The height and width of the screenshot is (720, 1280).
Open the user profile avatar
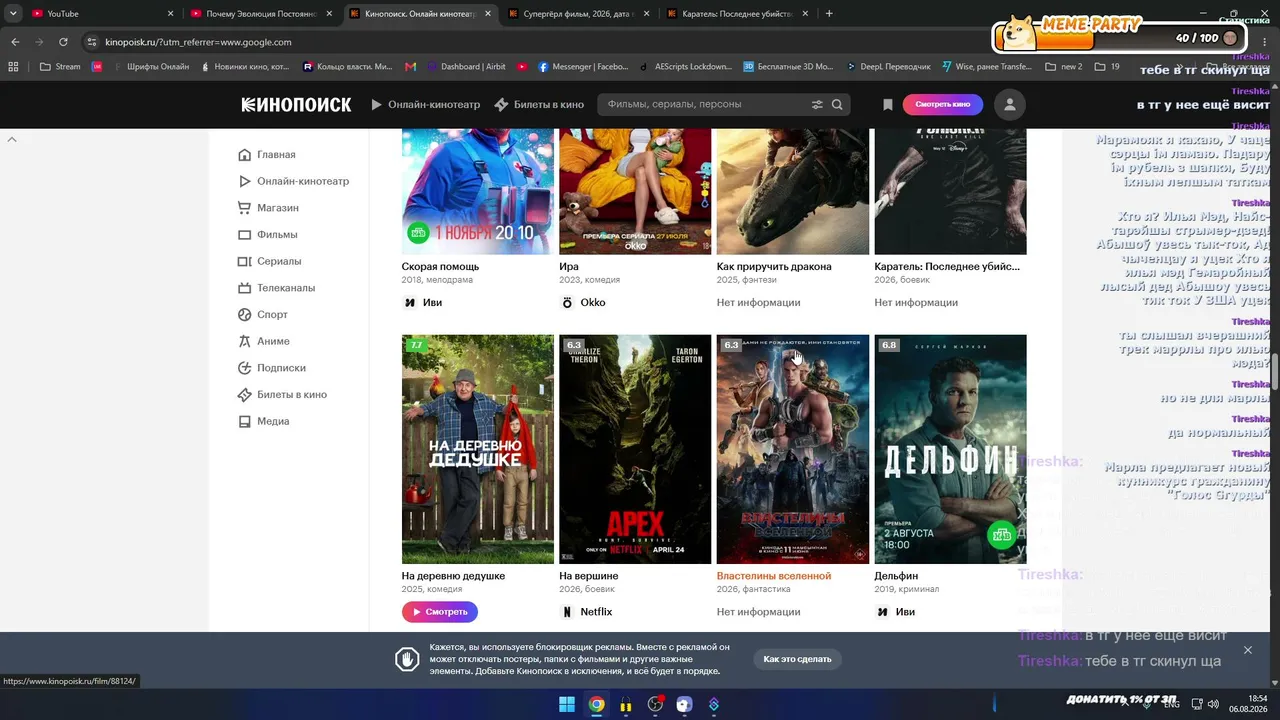click(x=1010, y=104)
